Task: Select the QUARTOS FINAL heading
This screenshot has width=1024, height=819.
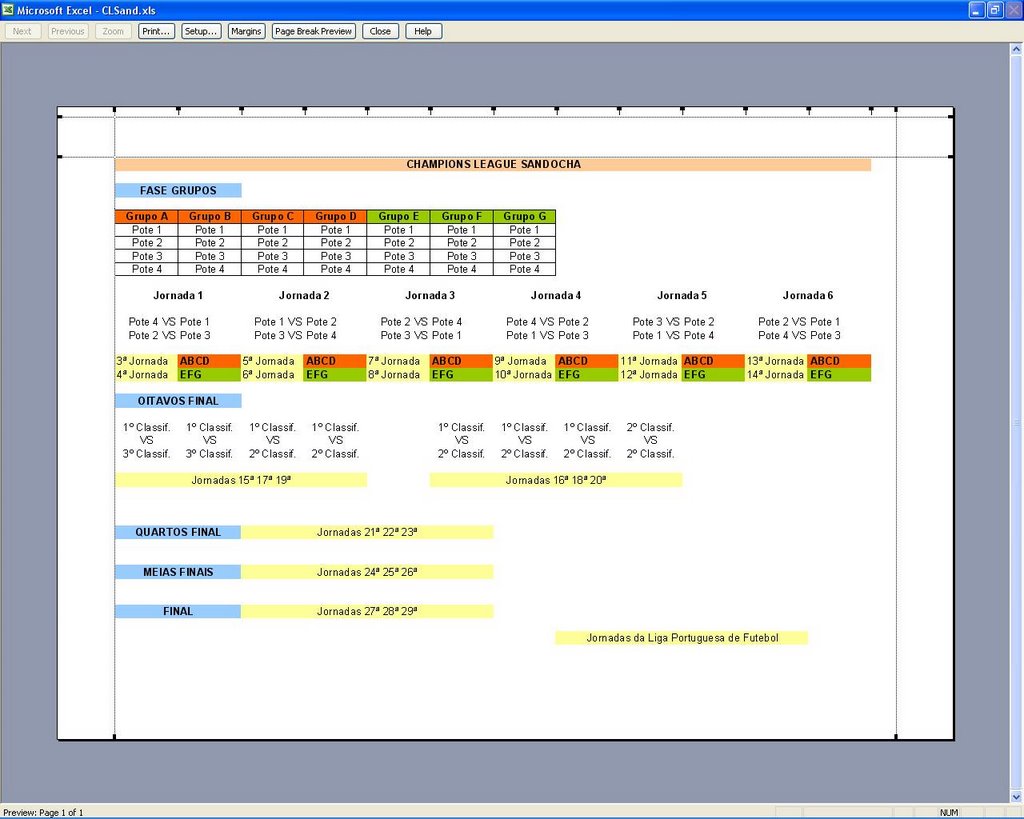Action: click(x=178, y=532)
